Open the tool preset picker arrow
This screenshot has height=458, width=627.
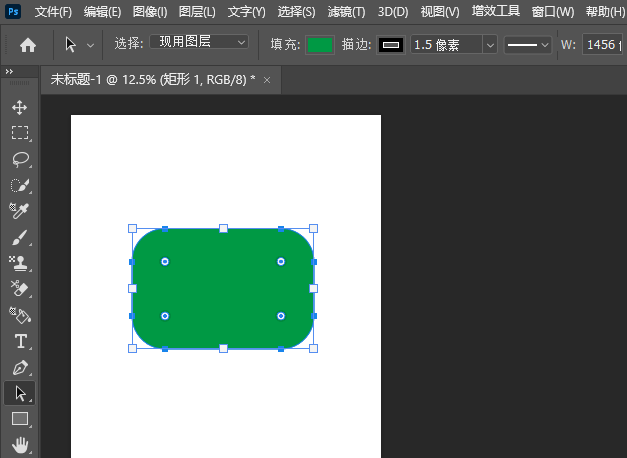[x=90, y=45]
